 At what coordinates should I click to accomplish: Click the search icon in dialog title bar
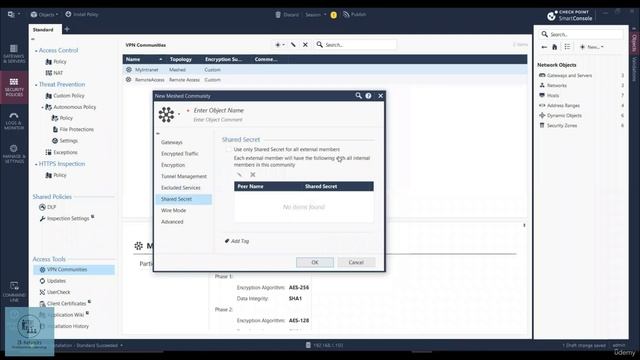tap(358, 96)
